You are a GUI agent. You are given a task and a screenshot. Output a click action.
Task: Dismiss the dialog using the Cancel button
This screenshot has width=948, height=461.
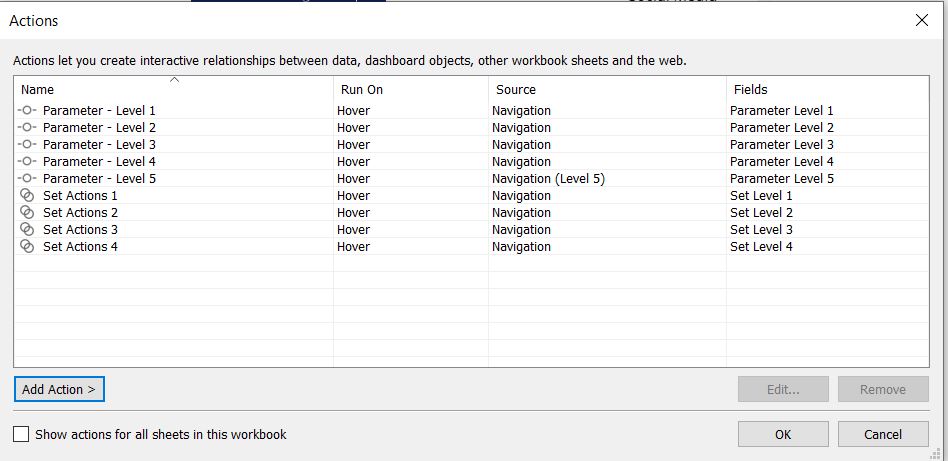point(883,434)
